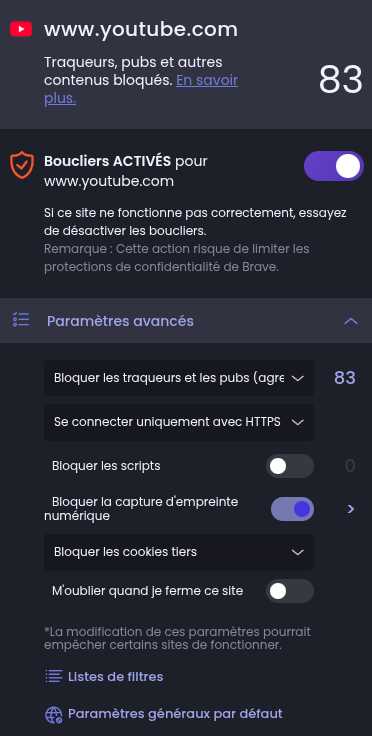Enable Bloquer les scripts toggle
This screenshot has height=736, width=372.
coord(290,466)
